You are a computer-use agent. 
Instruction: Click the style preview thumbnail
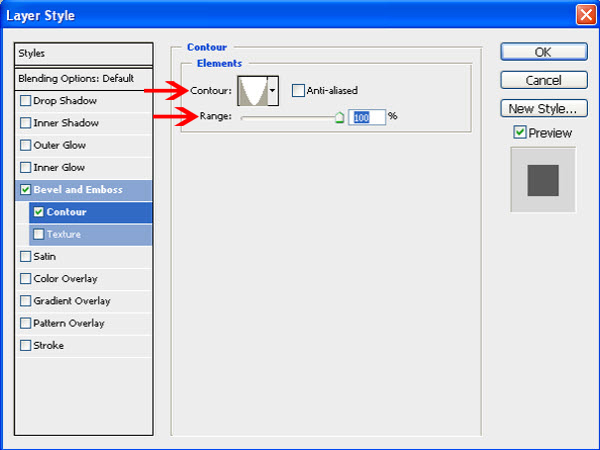[543, 179]
